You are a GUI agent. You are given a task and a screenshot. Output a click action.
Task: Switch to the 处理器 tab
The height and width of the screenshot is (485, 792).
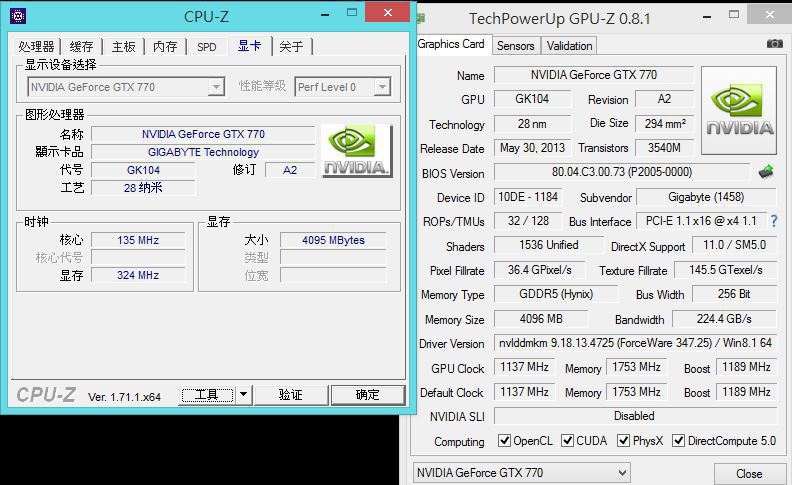36,47
